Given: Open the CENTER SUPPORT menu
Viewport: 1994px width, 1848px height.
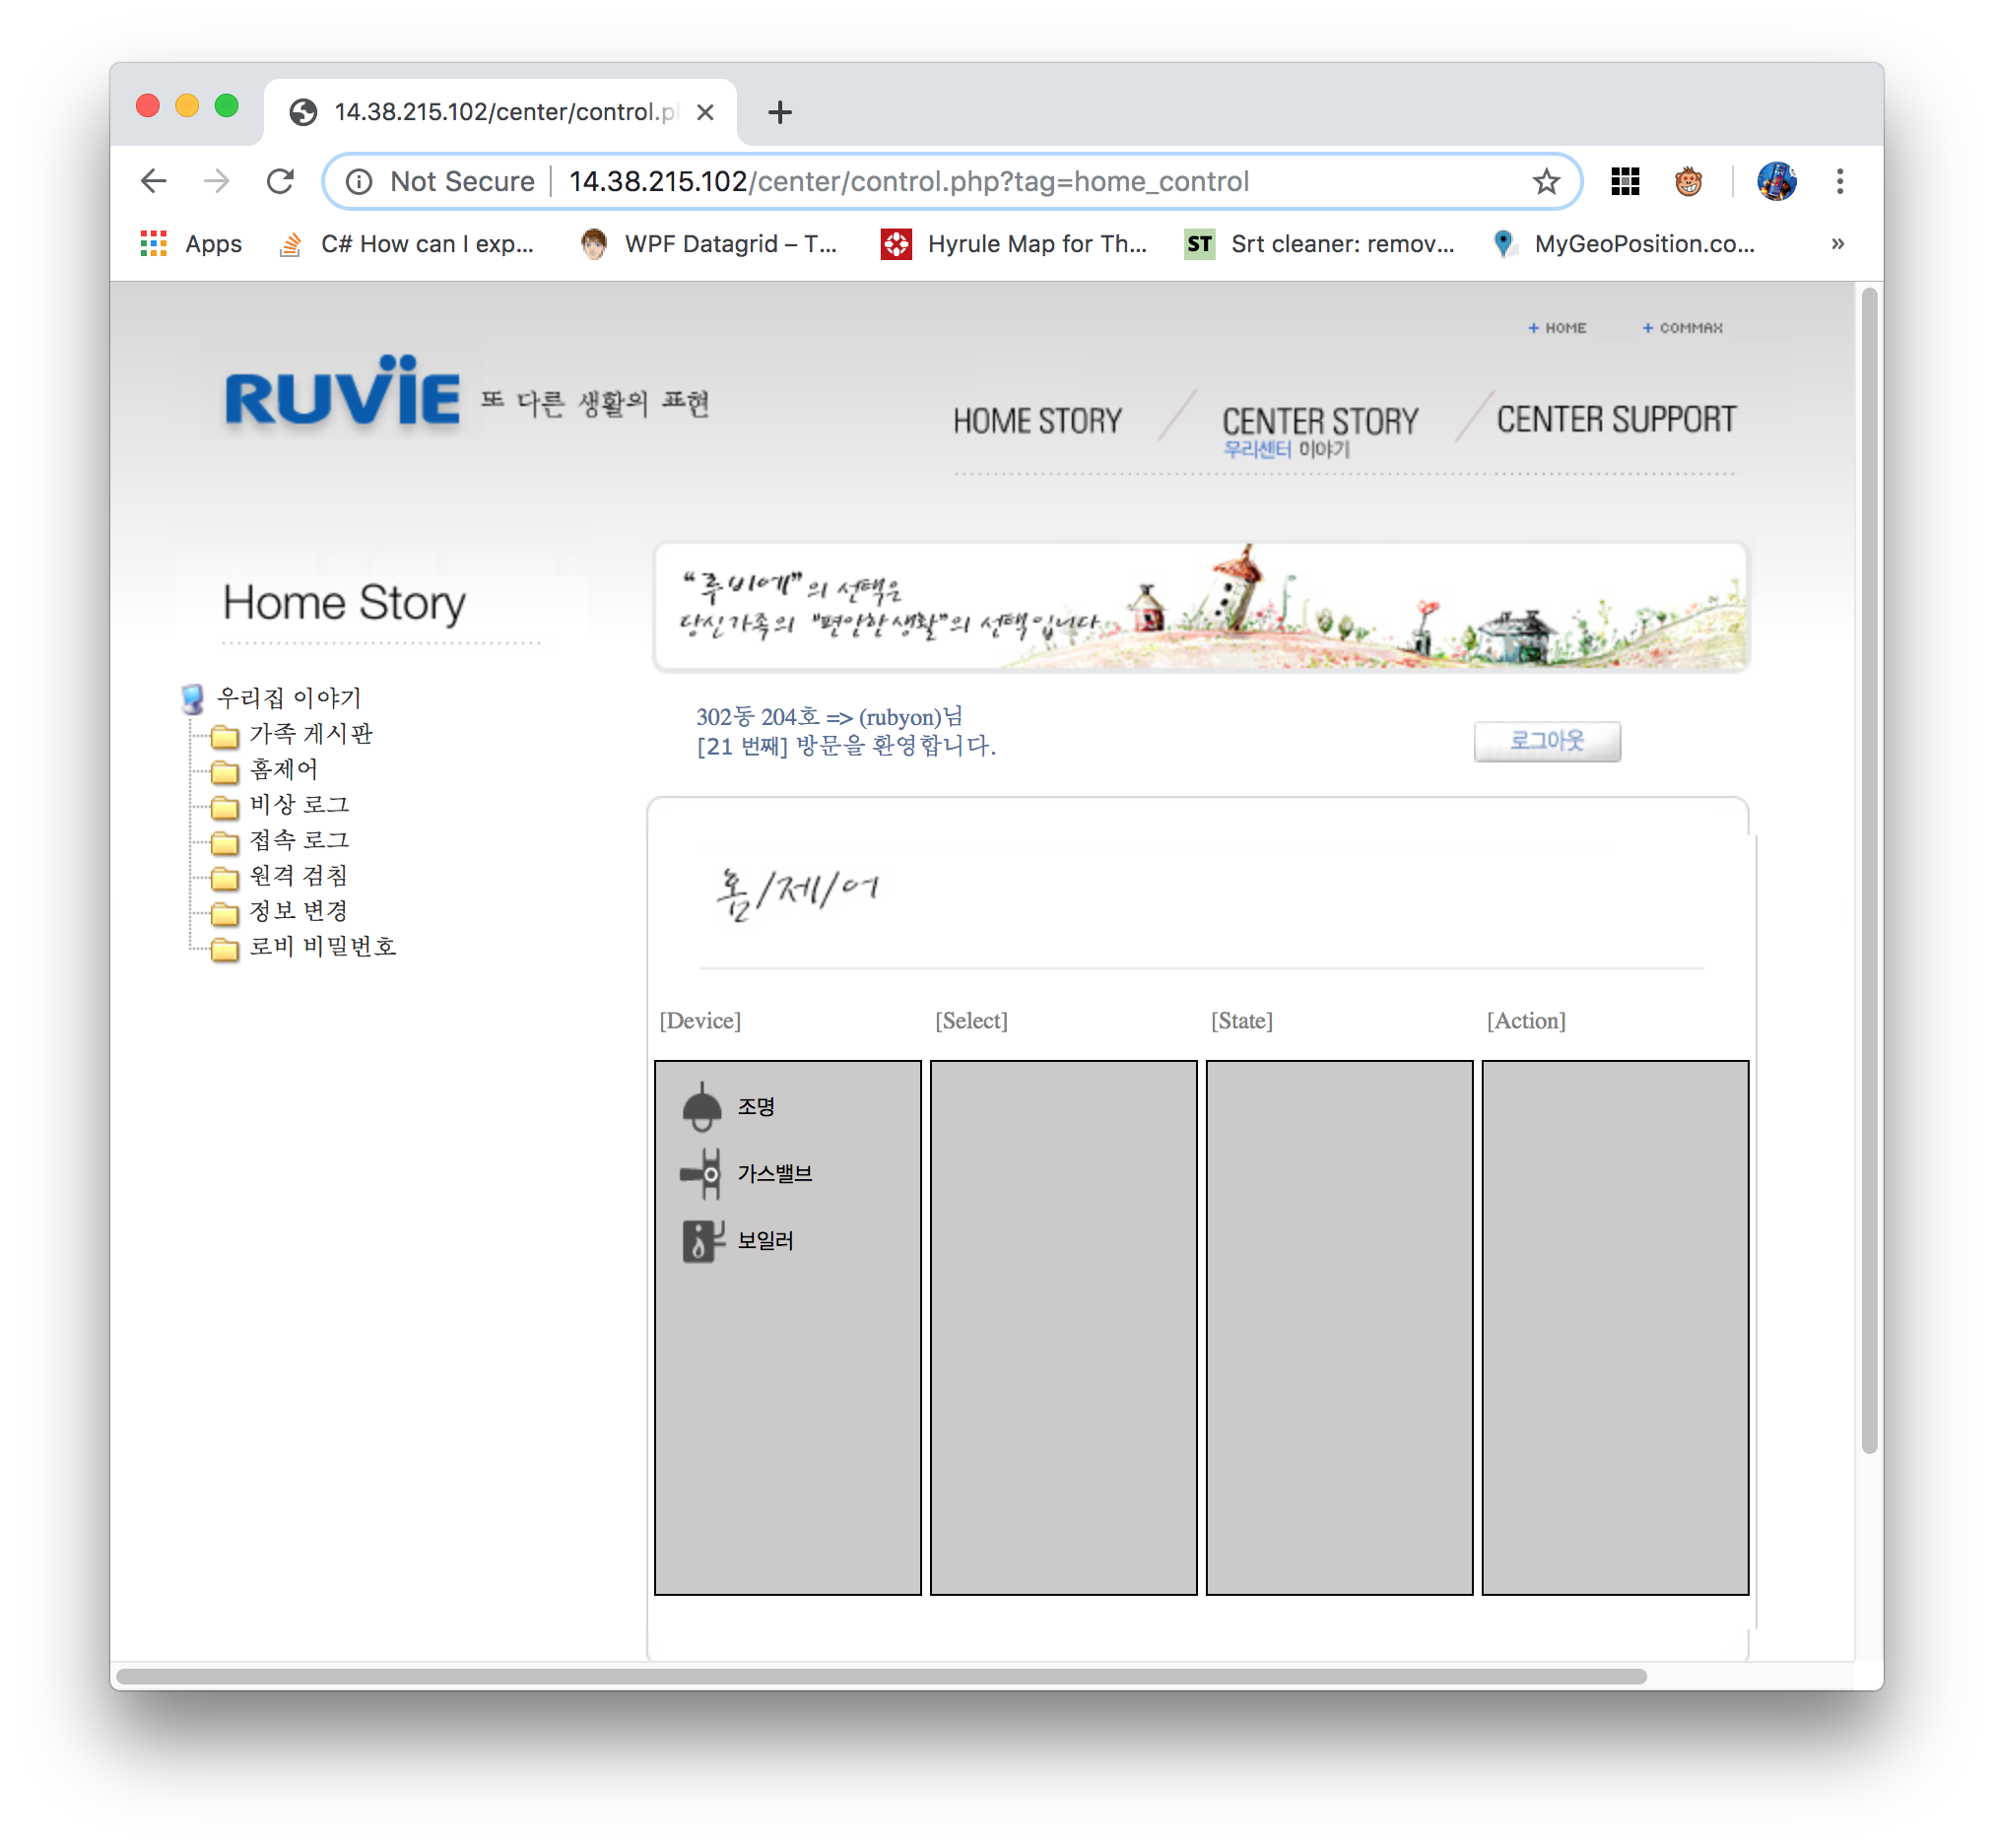Looking at the screenshot, I should tap(1615, 420).
